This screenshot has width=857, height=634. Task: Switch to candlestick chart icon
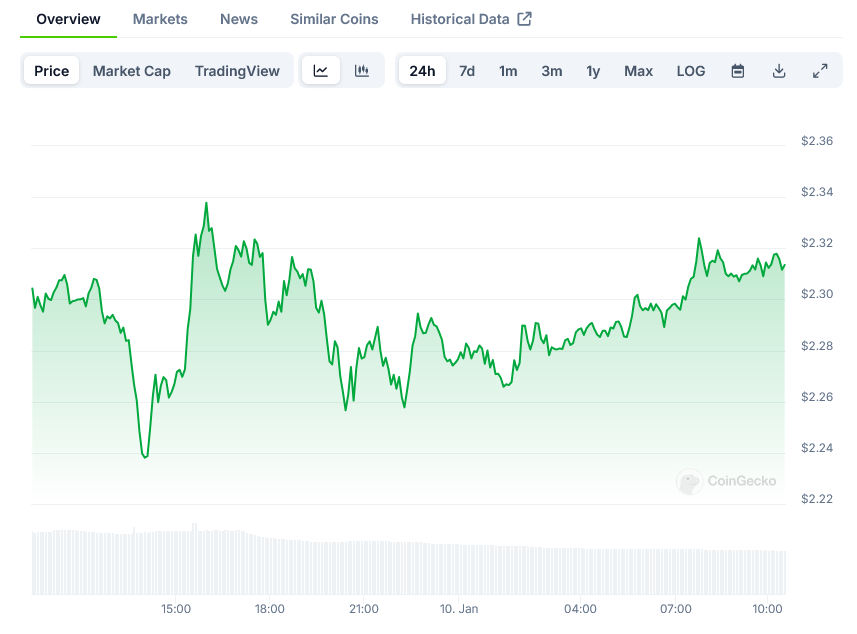click(362, 71)
